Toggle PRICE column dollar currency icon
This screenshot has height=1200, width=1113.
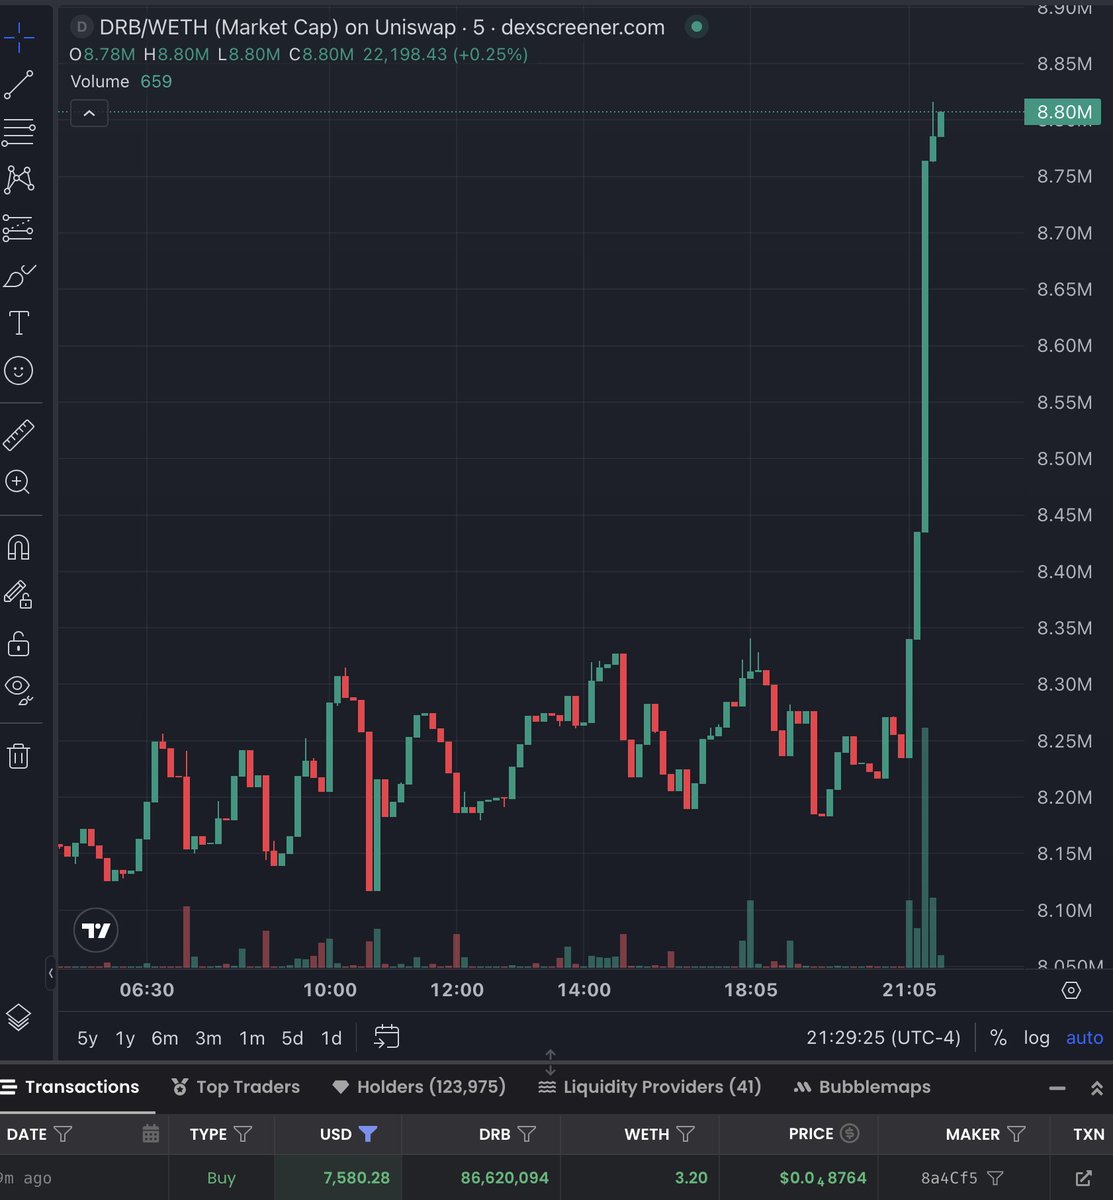[850, 1134]
